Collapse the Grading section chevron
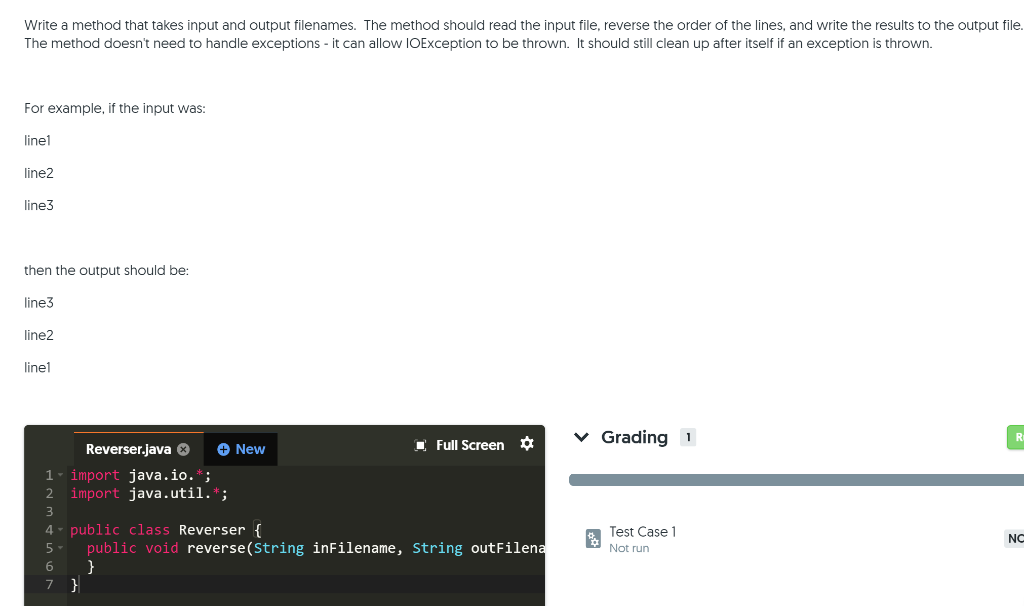This screenshot has height=606, width=1024. [x=581, y=437]
